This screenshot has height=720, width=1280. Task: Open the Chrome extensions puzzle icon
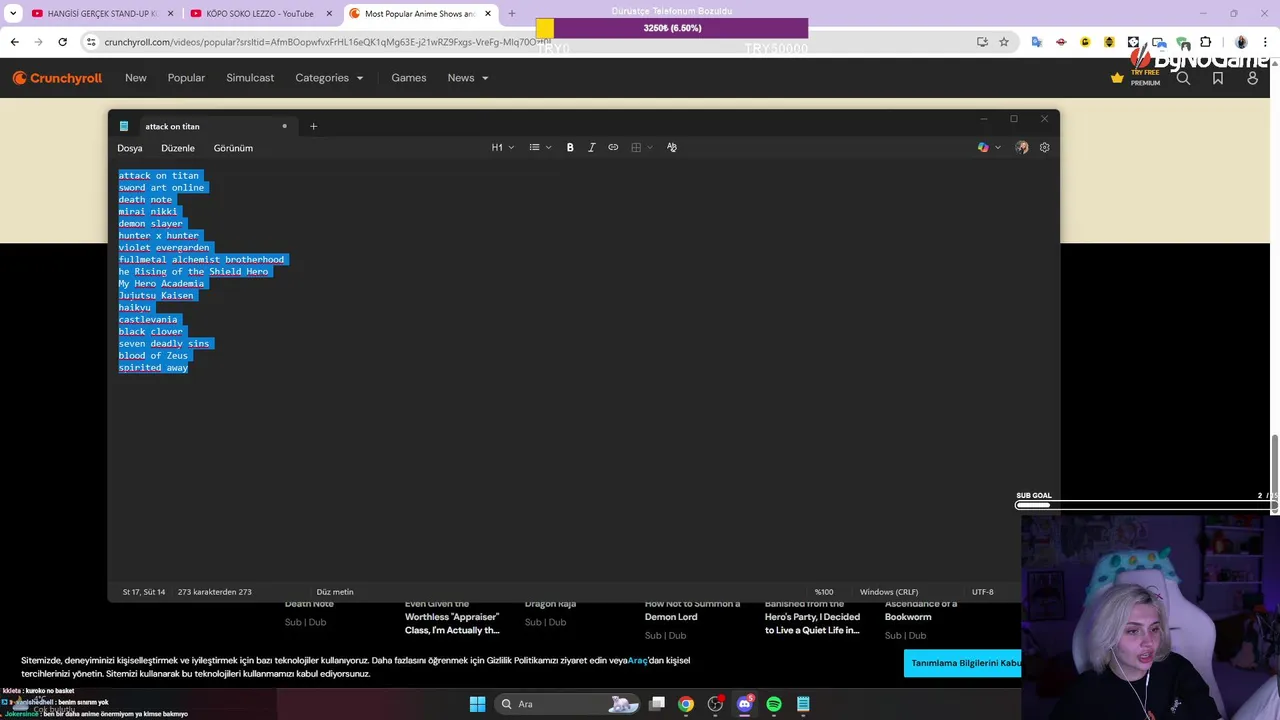pyautogui.click(x=1205, y=42)
